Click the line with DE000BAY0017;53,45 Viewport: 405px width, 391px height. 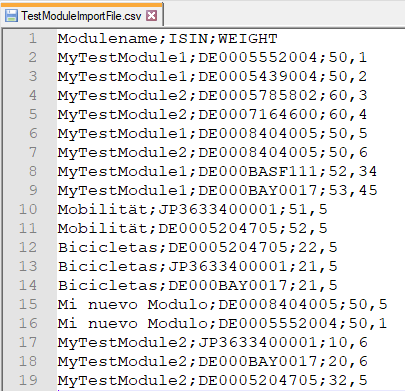coord(217,191)
